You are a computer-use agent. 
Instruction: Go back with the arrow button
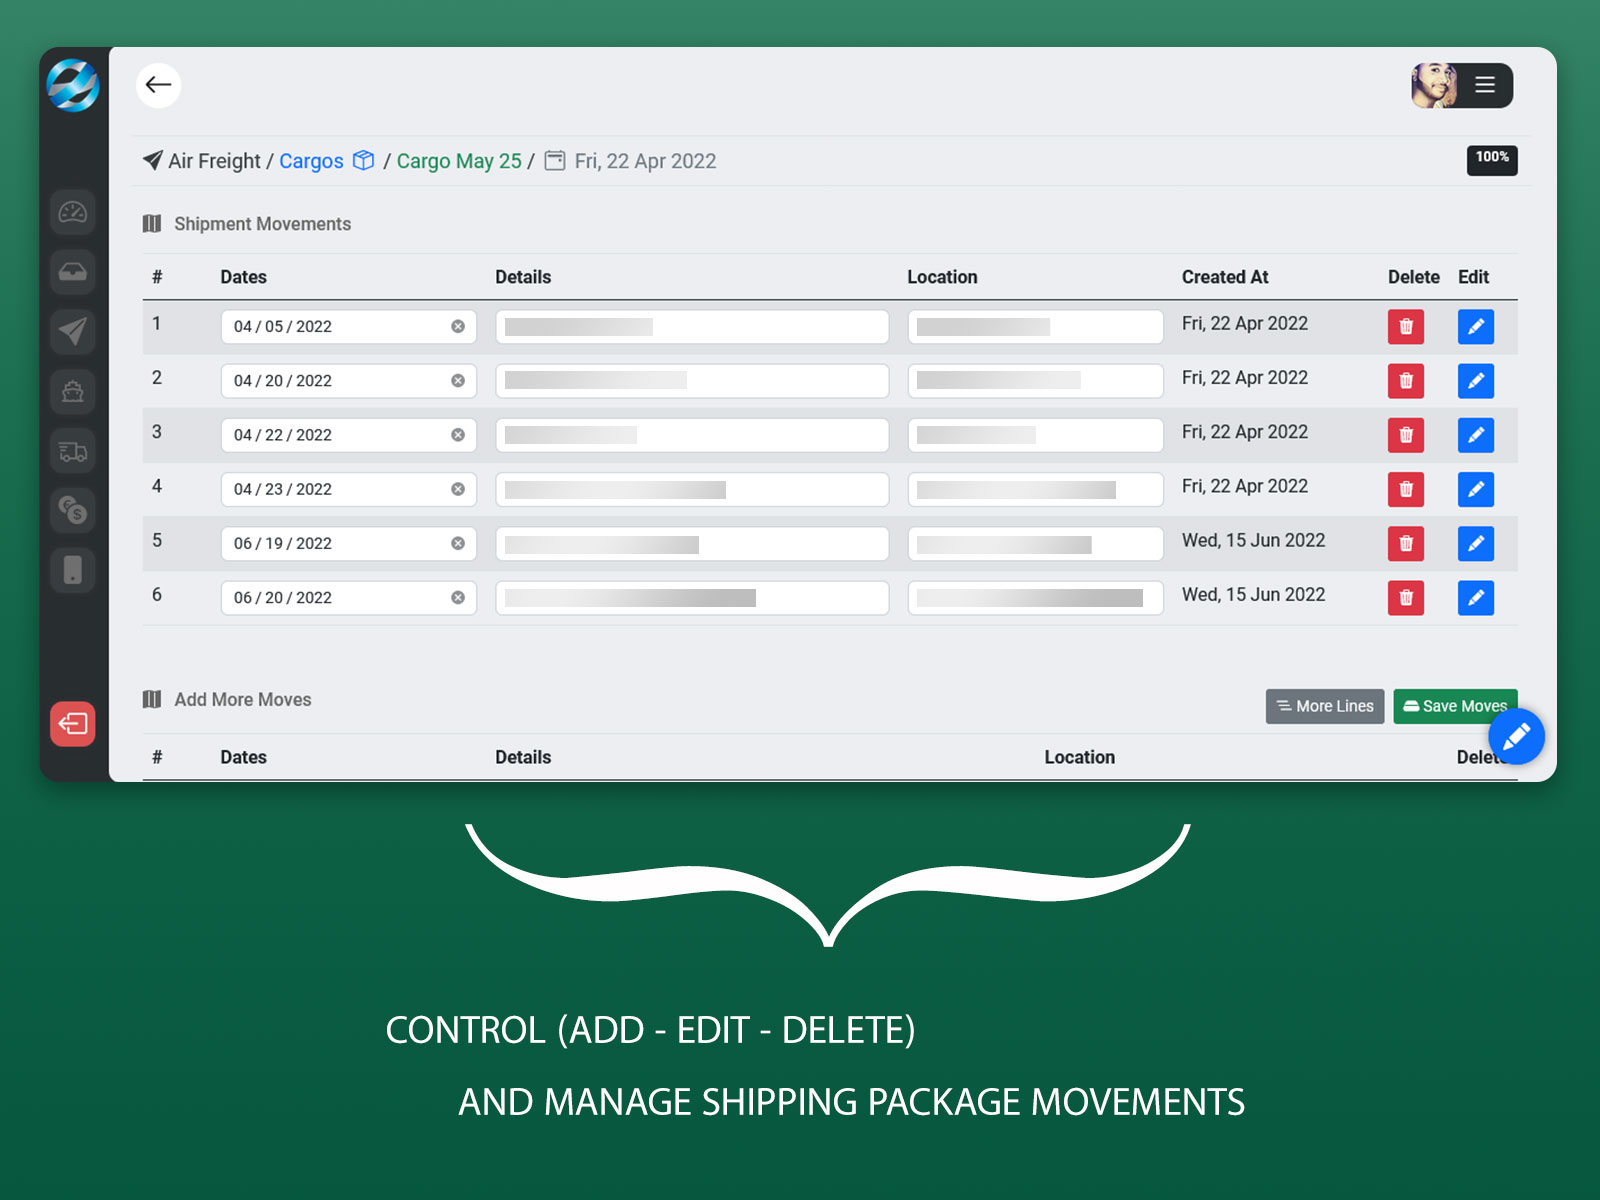pyautogui.click(x=158, y=85)
